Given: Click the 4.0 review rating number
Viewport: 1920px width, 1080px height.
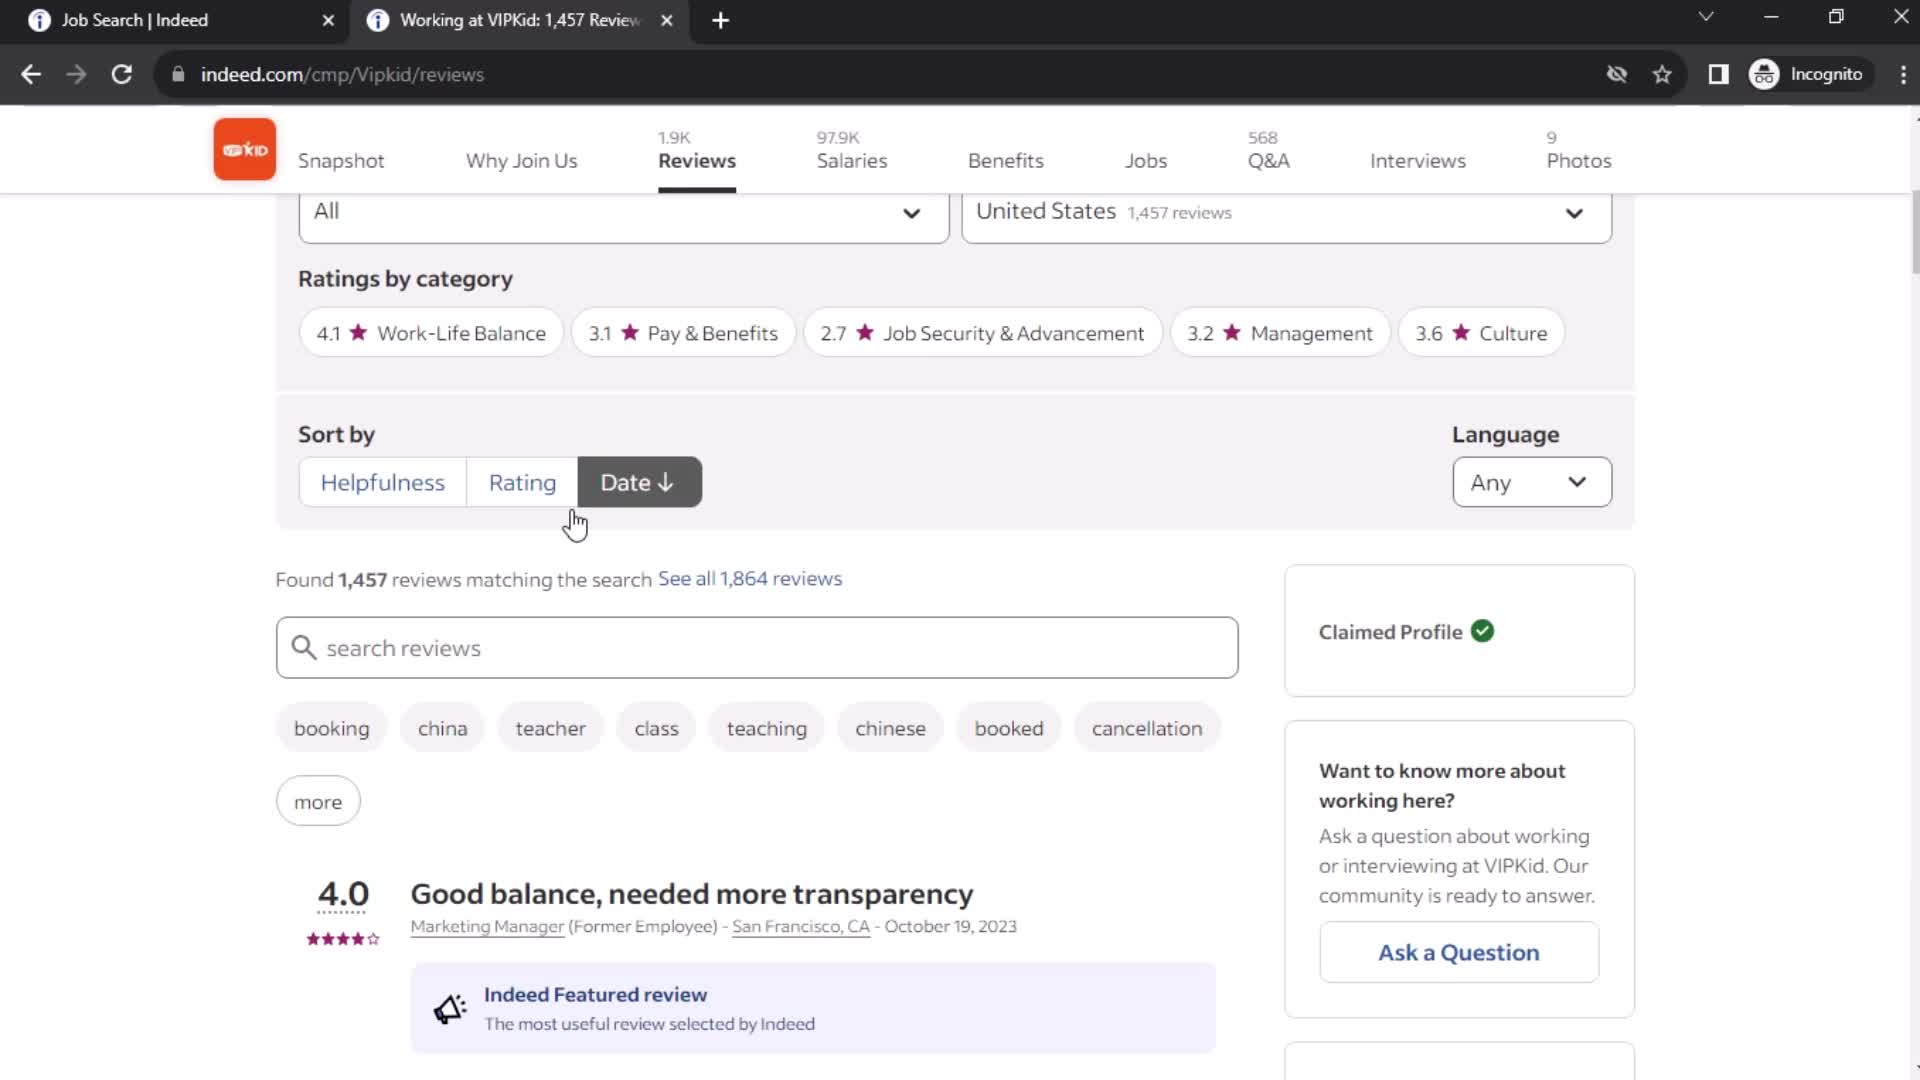Looking at the screenshot, I should click(x=343, y=894).
